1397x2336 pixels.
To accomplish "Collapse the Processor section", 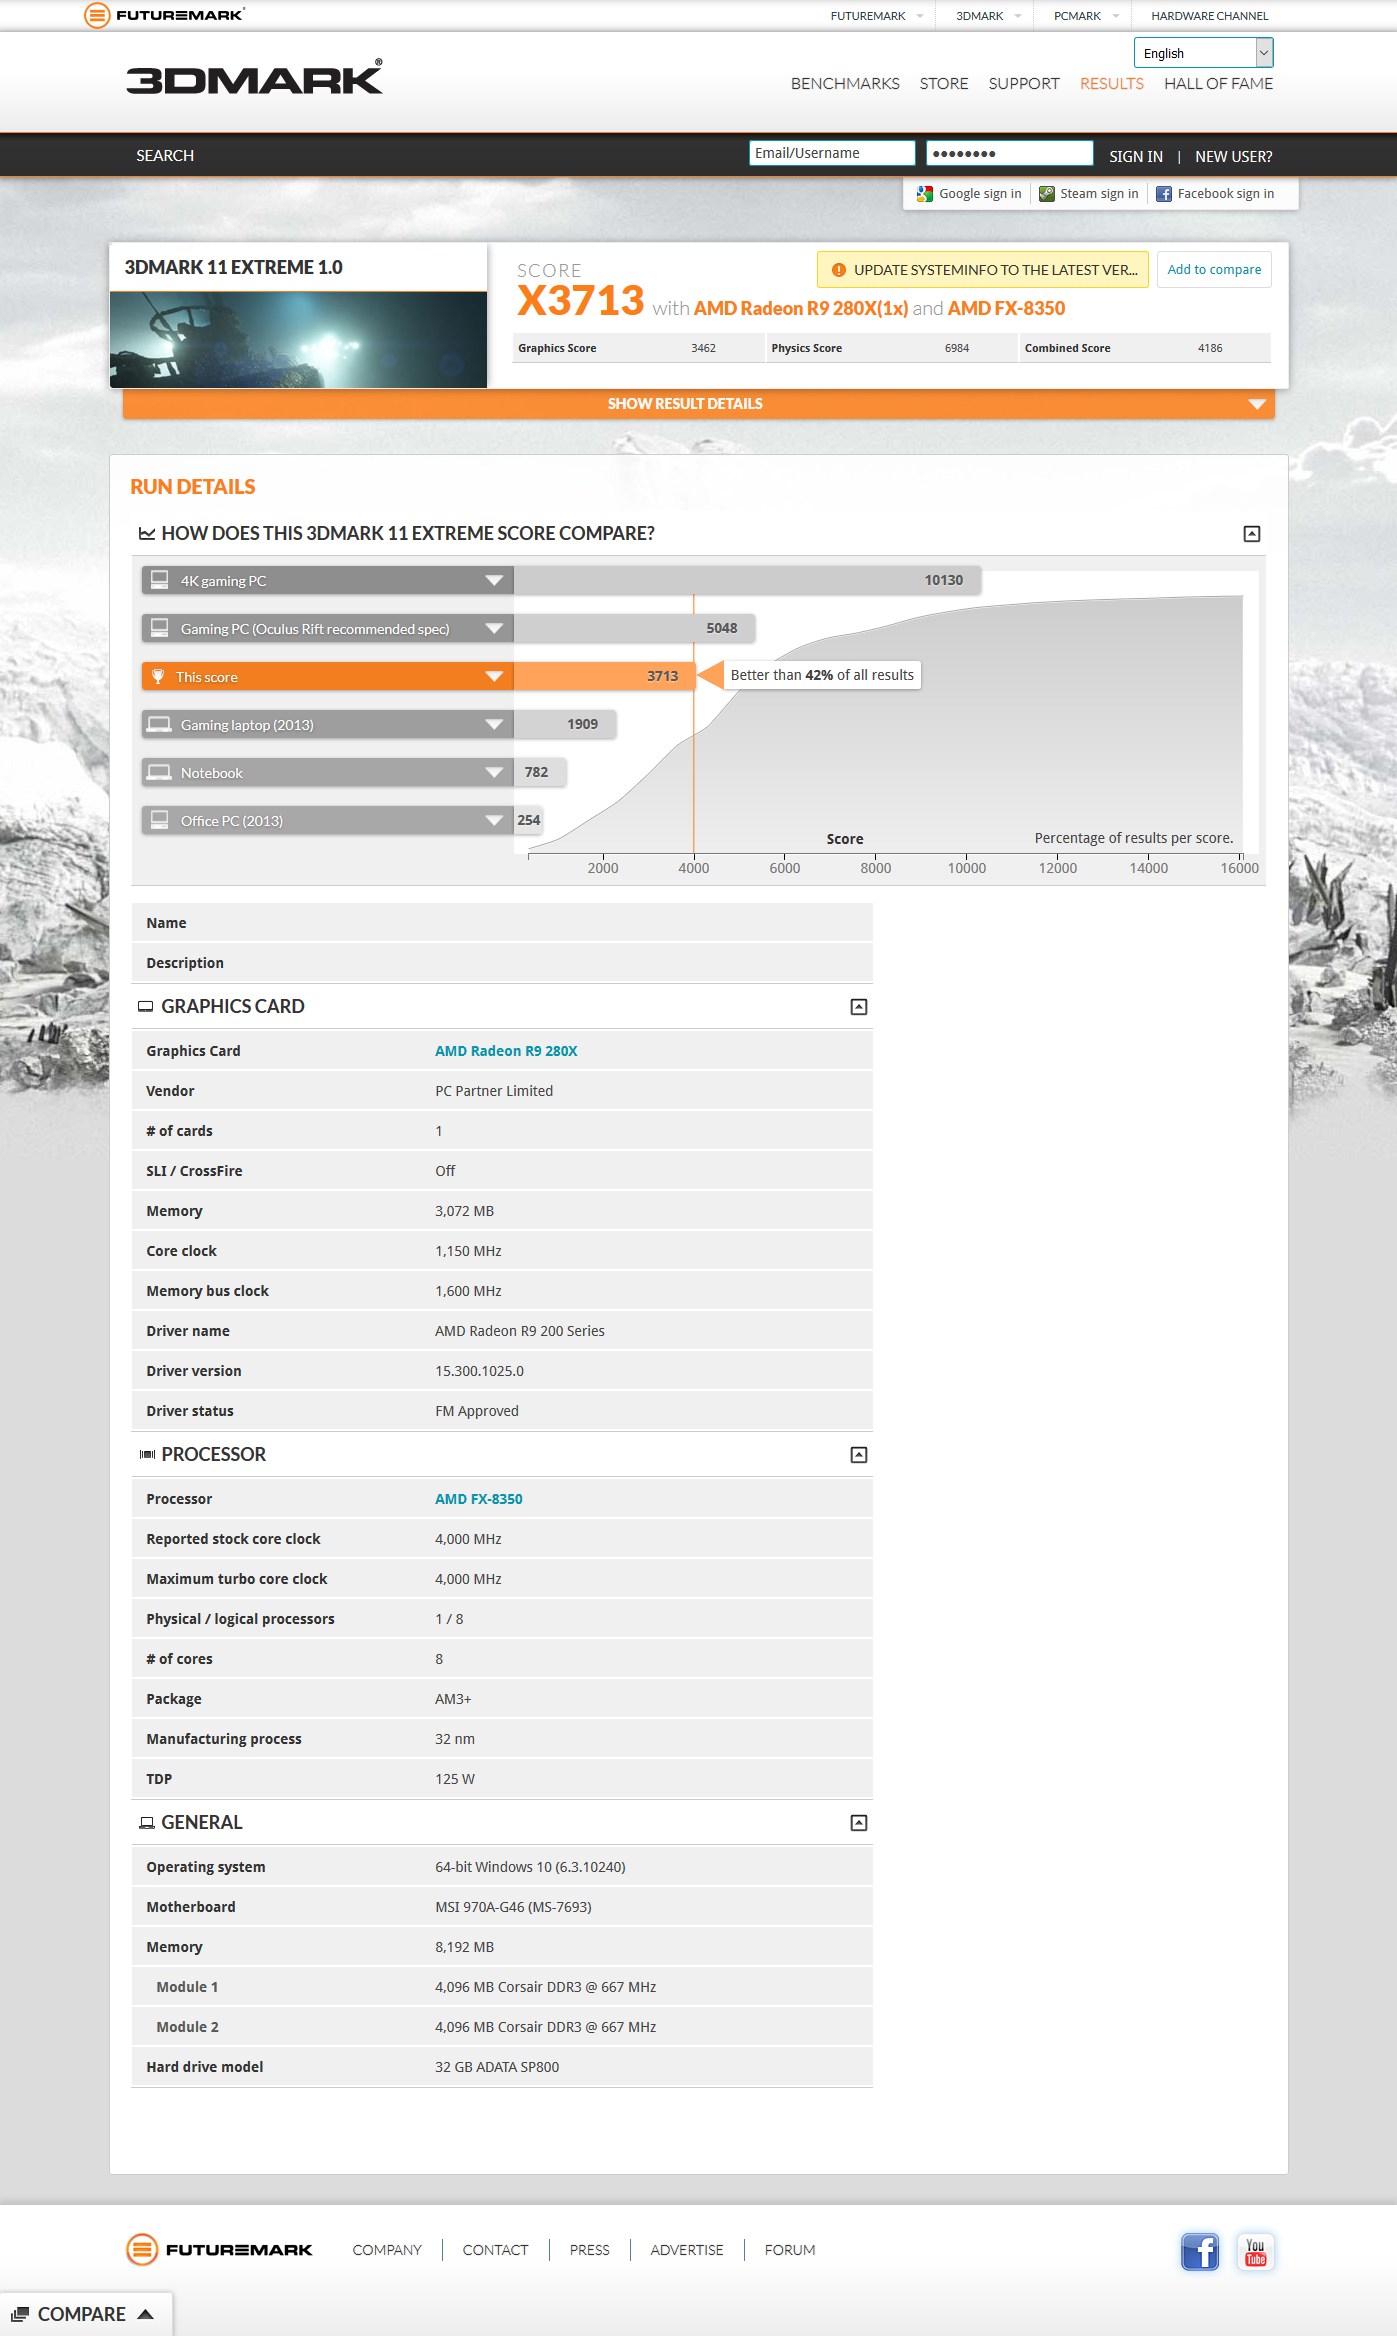I will click(858, 1455).
